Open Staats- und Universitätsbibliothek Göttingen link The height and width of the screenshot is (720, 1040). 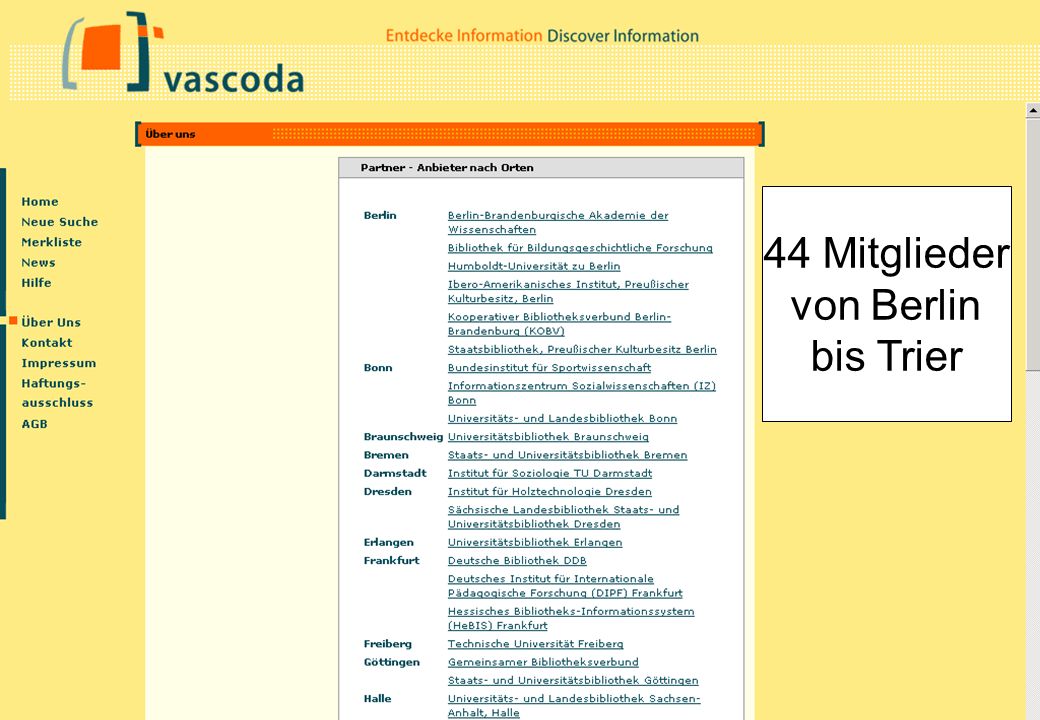(x=572, y=680)
